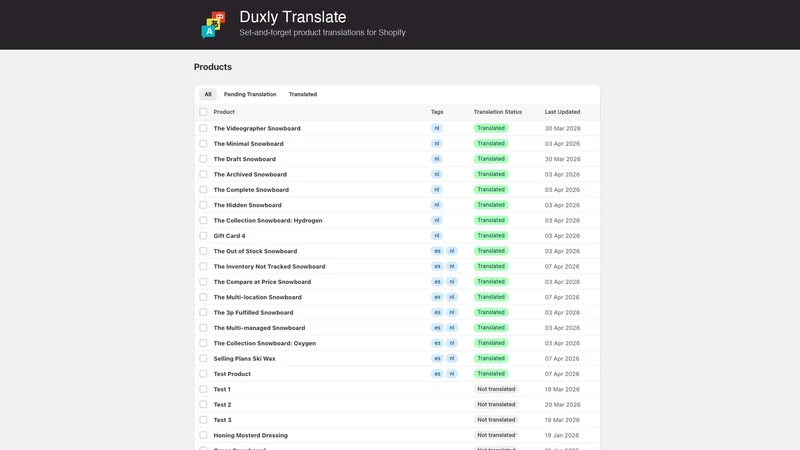This screenshot has width=800, height=450.
Task: Click Translated badge on The Draft Snowboard
Action: point(491,159)
